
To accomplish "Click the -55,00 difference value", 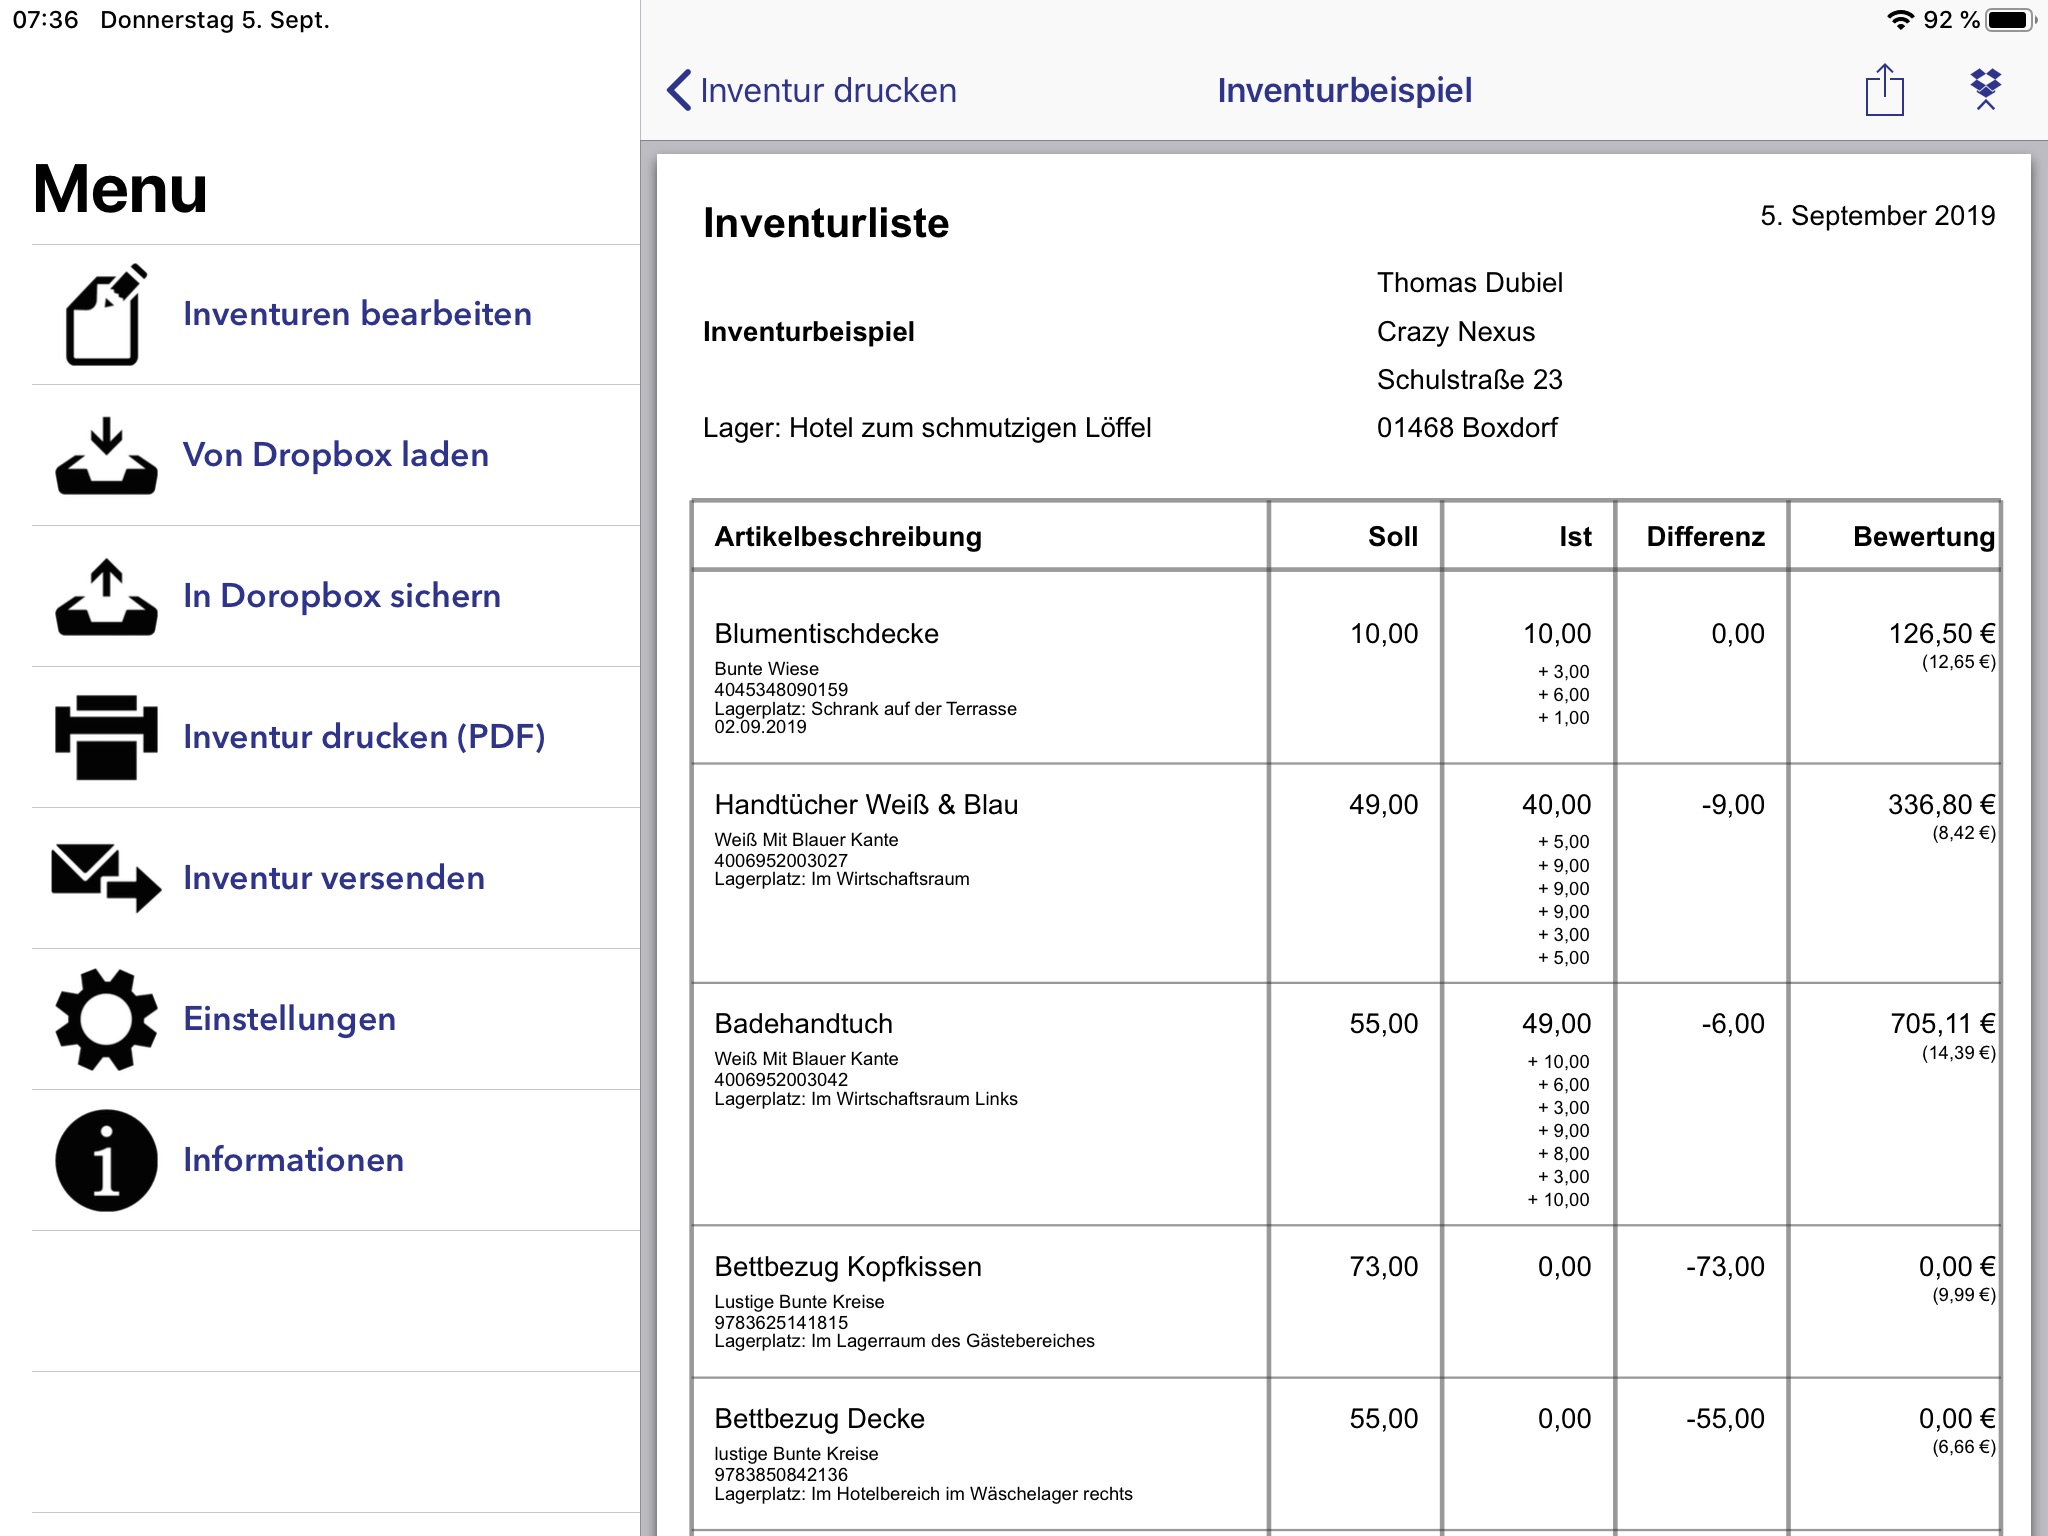I will 1725,1419.
